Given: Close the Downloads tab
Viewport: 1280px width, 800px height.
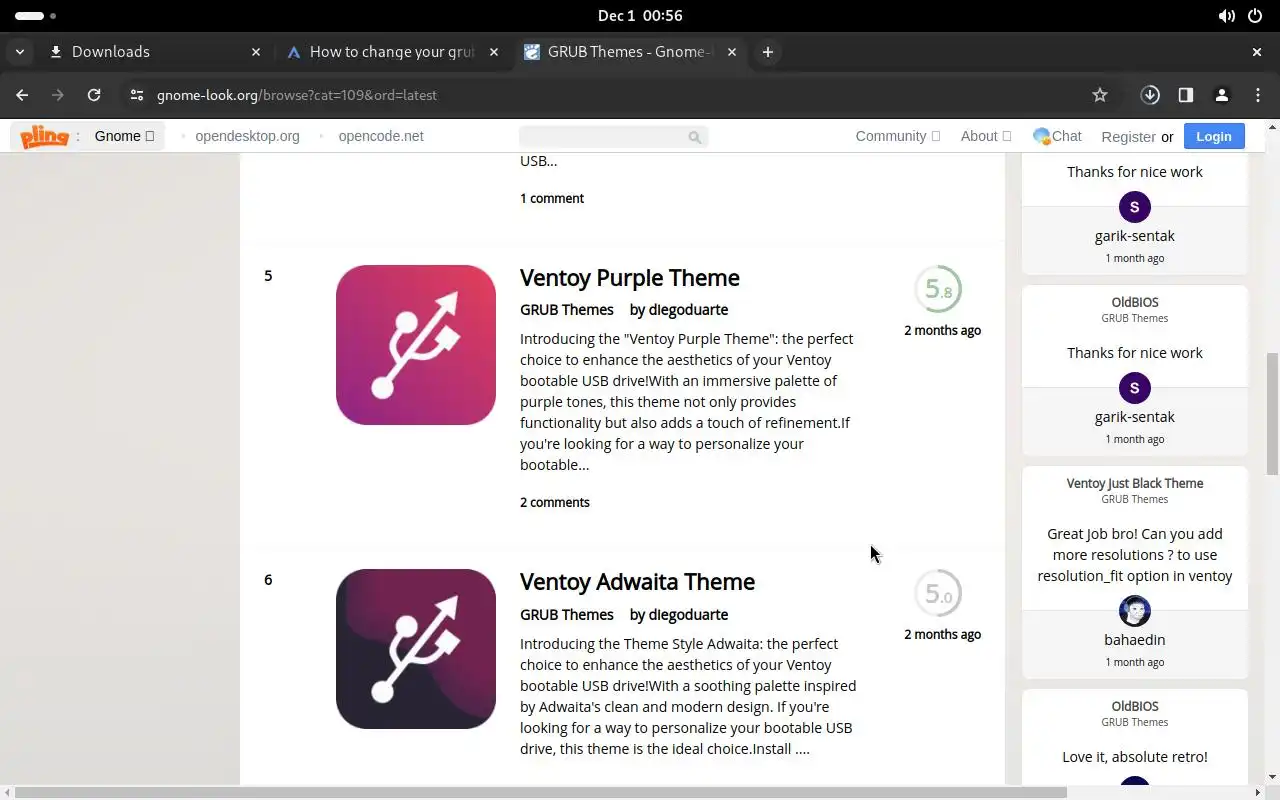Looking at the screenshot, I should [256, 52].
